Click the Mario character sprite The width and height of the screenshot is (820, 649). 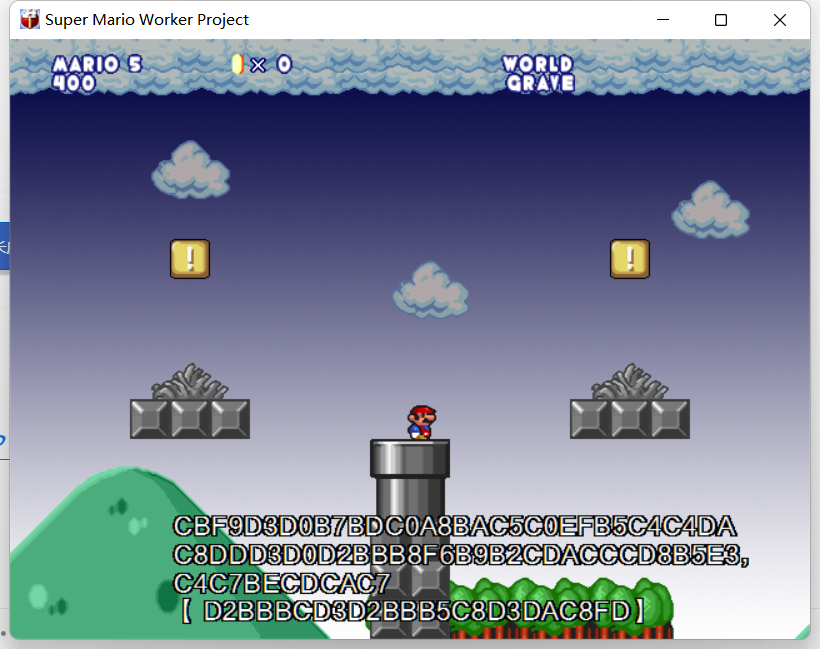(422, 422)
